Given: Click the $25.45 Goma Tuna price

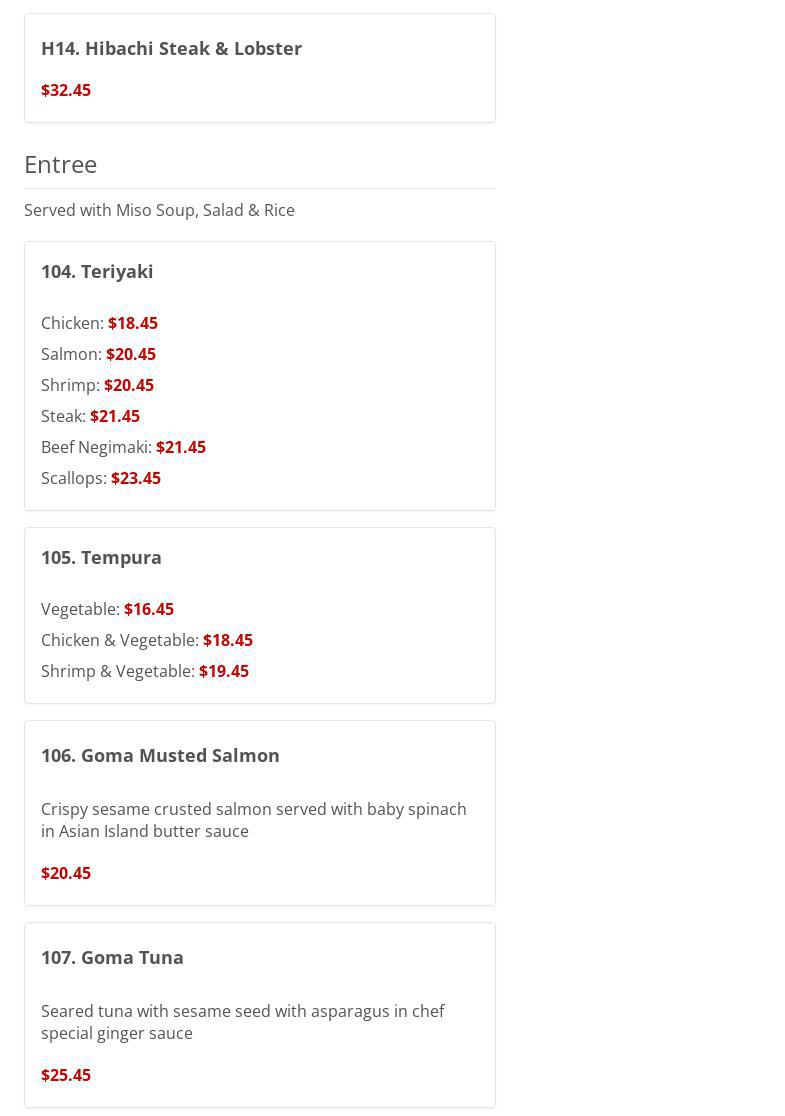Looking at the screenshot, I should tap(66, 1075).
